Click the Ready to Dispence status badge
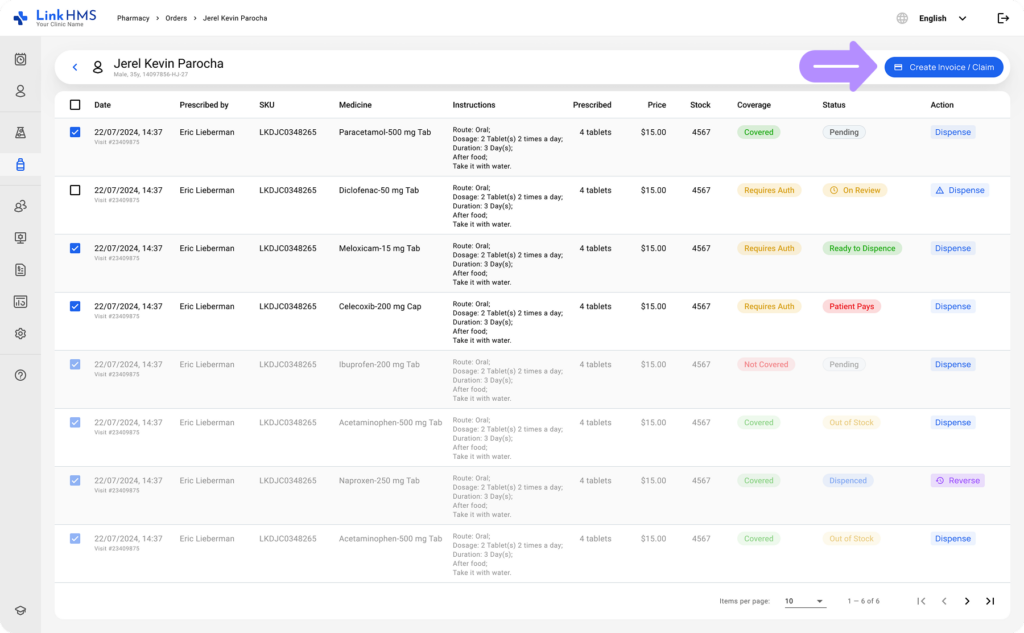 (862, 248)
